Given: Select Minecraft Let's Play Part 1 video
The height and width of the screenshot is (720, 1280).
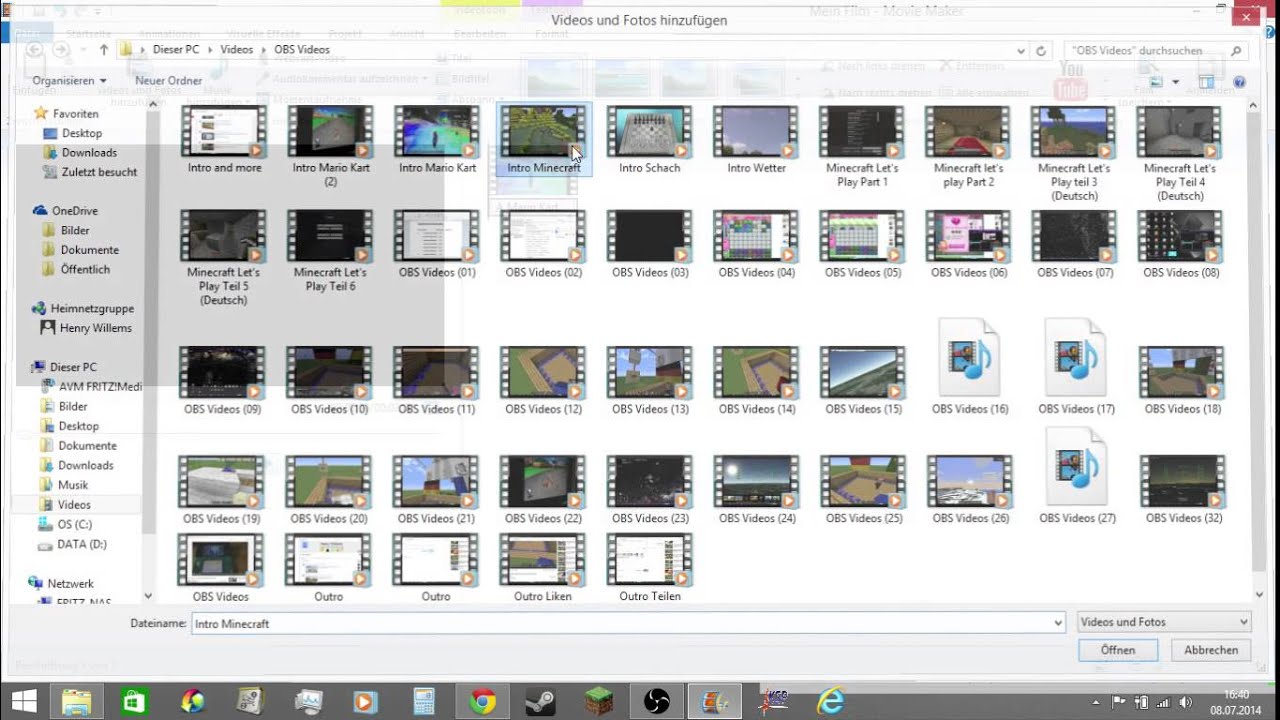Looking at the screenshot, I should pyautogui.click(x=863, y=146).
